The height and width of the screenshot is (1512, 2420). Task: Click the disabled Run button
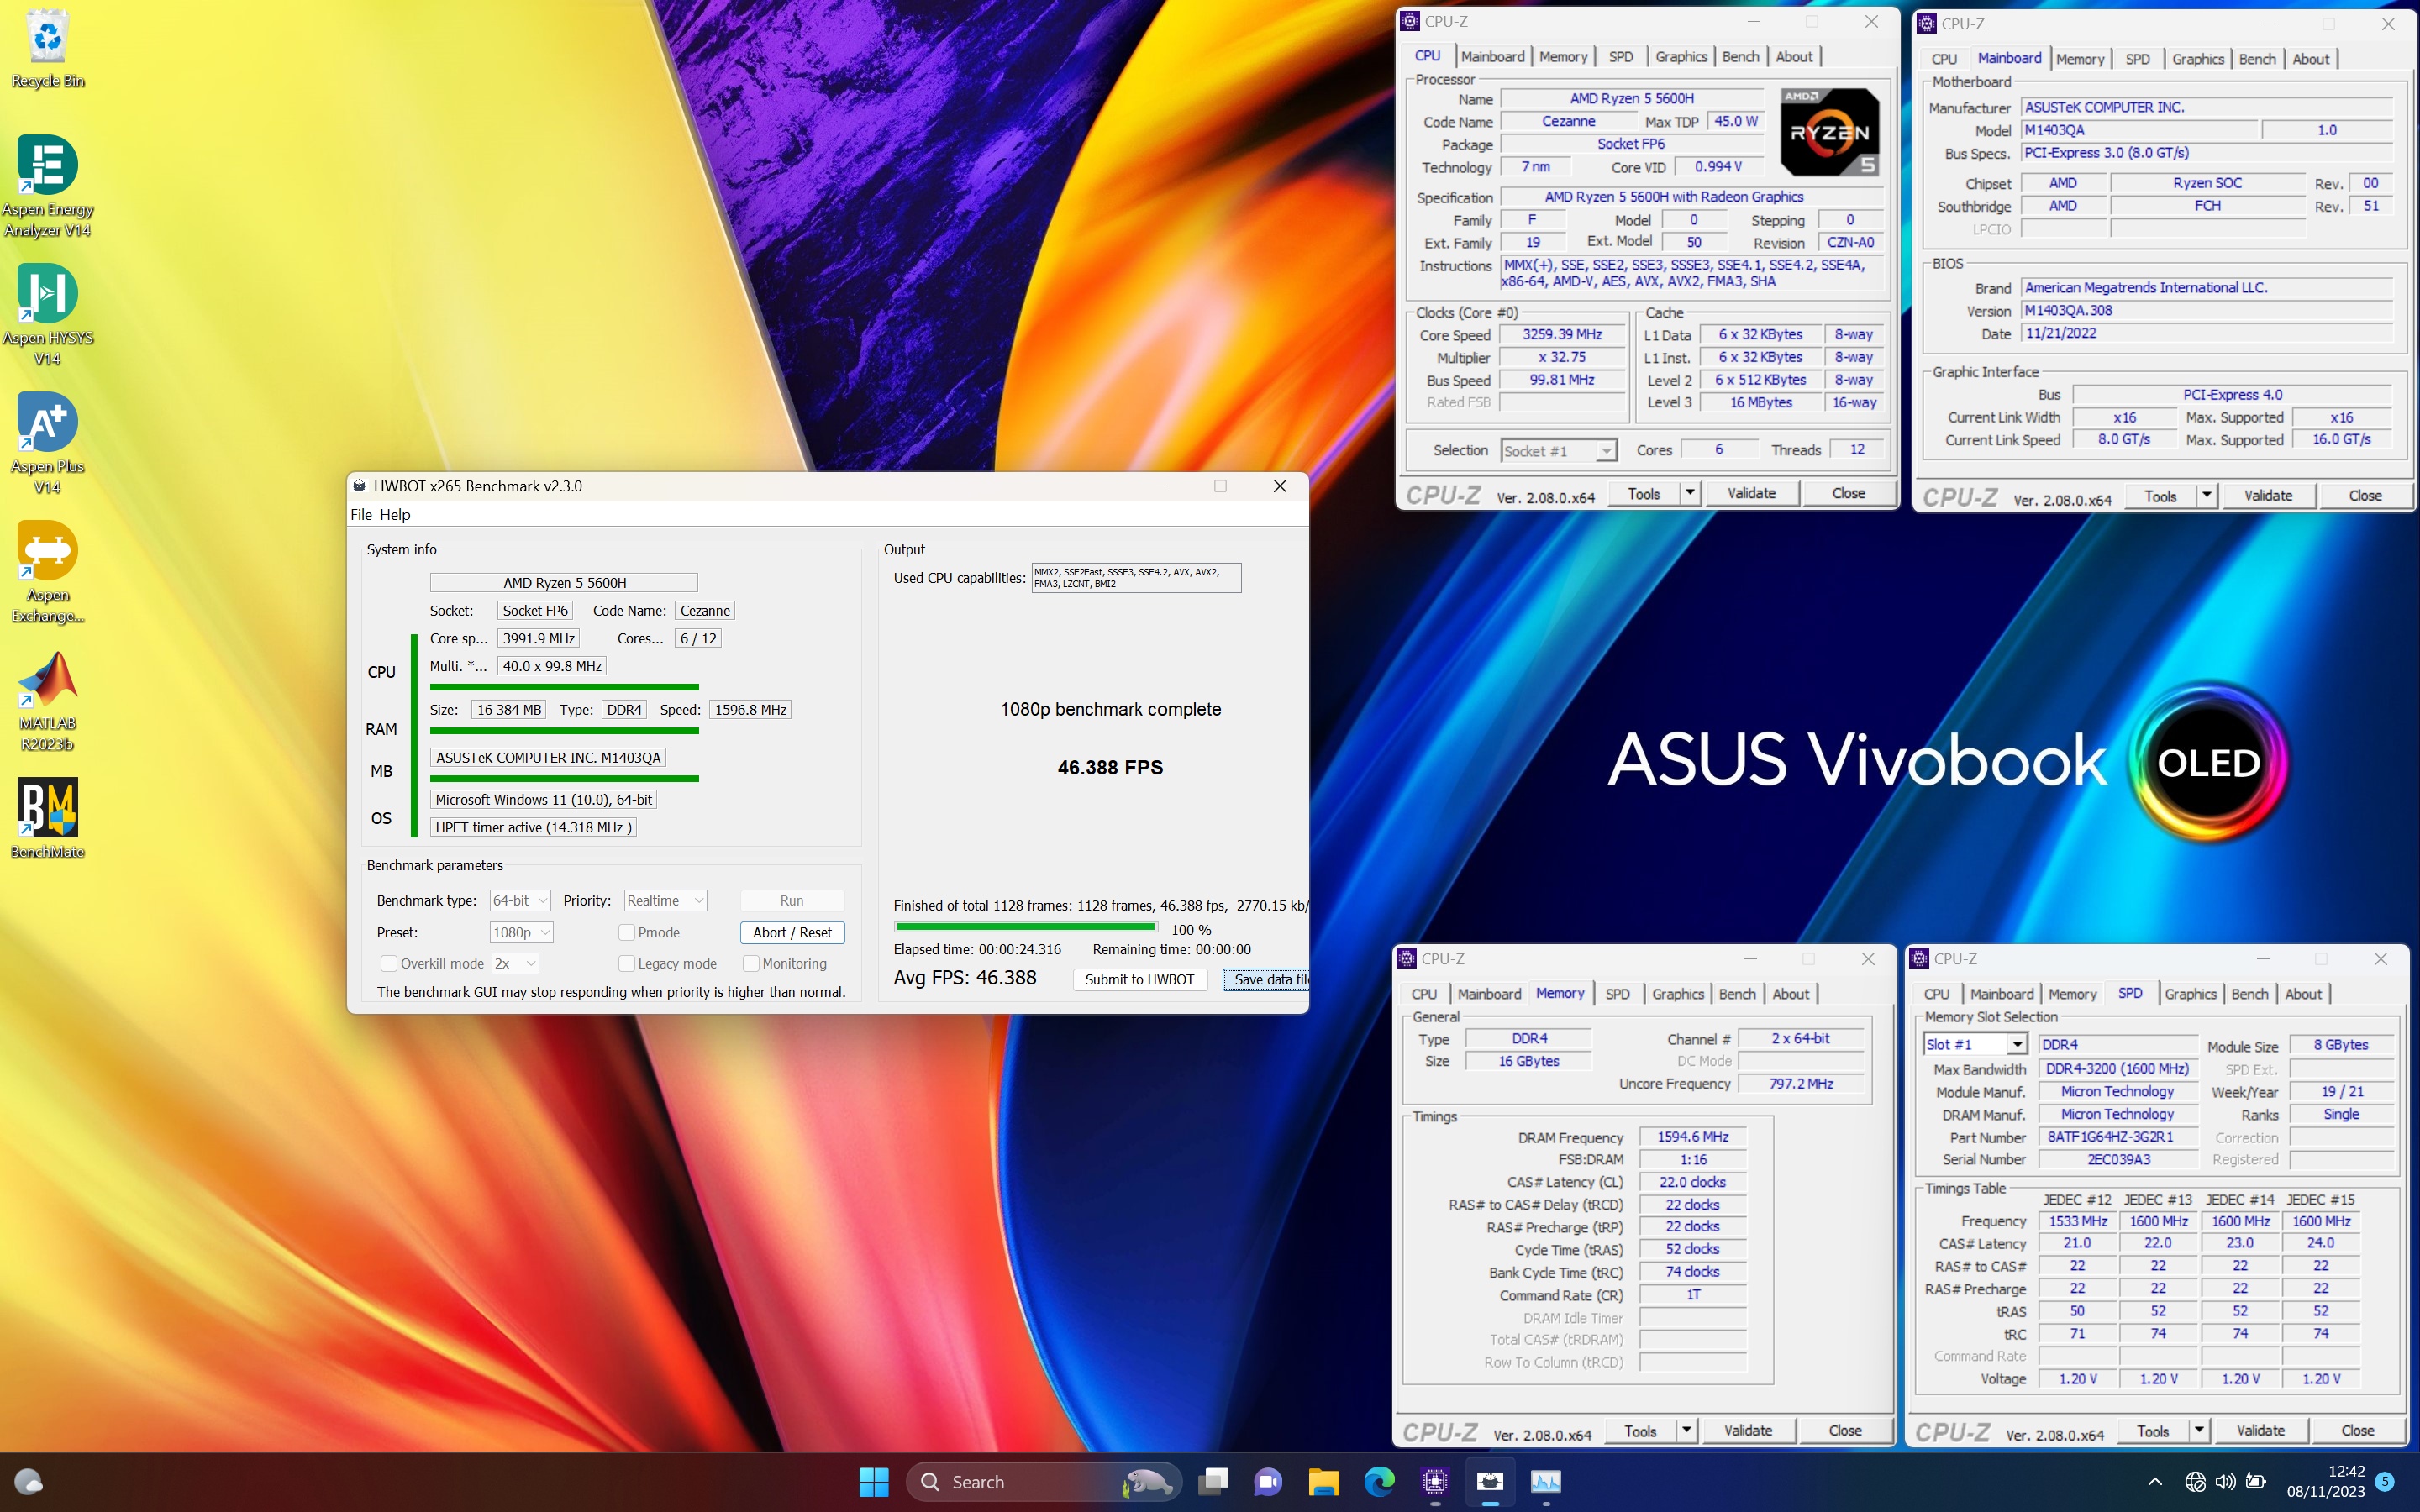tap(792, 900)
